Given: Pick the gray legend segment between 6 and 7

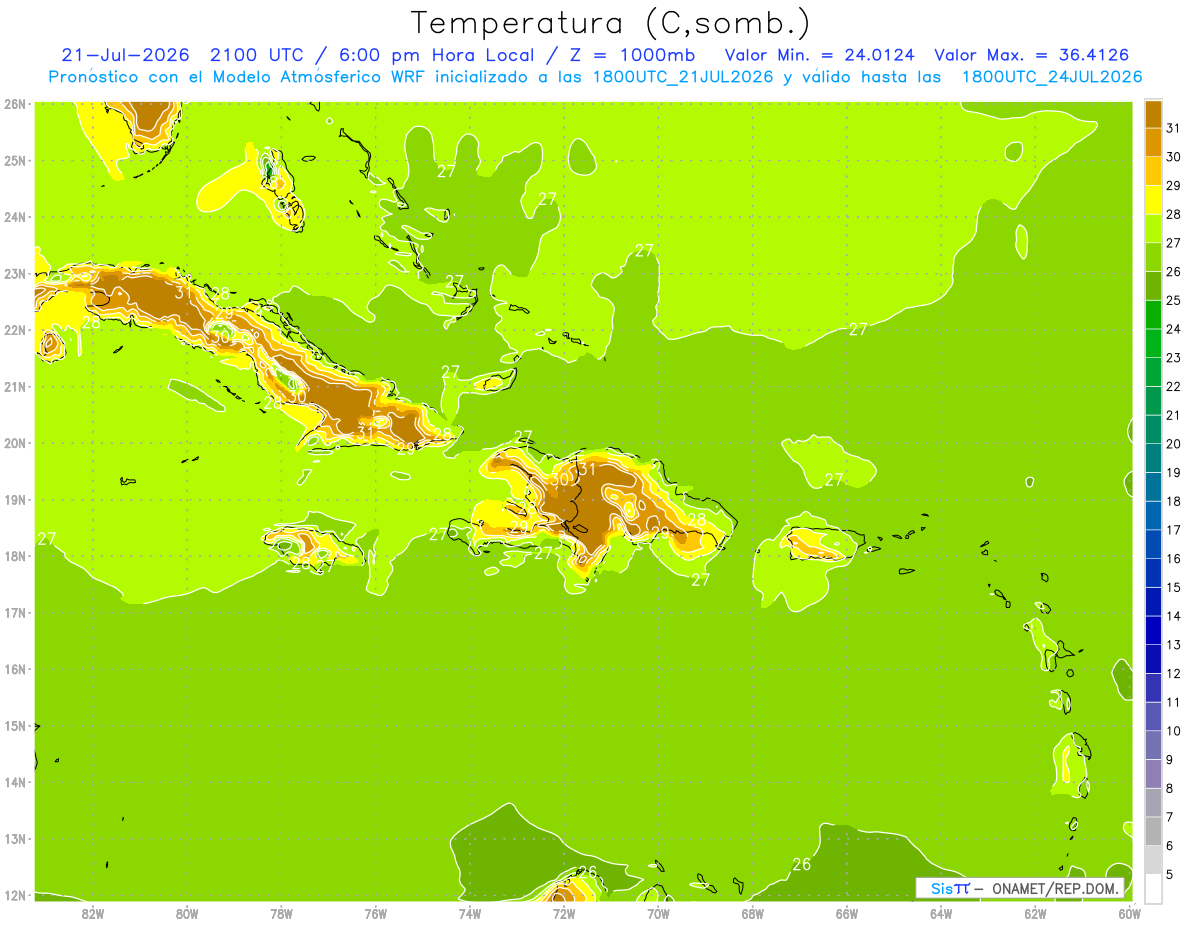Looking at the screenshot, I should [1153, 832].
